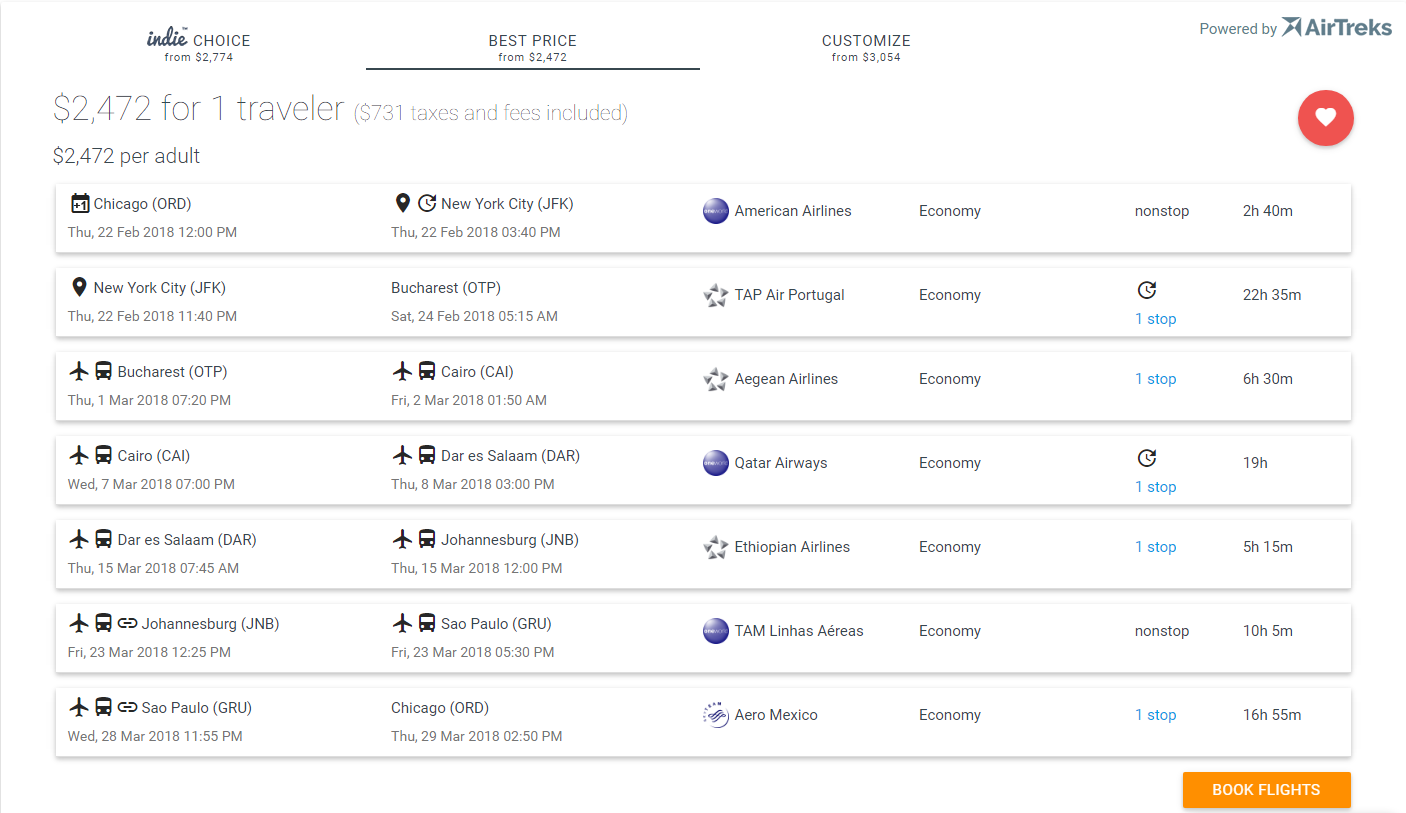Click the clock icon in the Qatar Airways row
This screenshot has width=1406, height=813.
coord(1147,458)
